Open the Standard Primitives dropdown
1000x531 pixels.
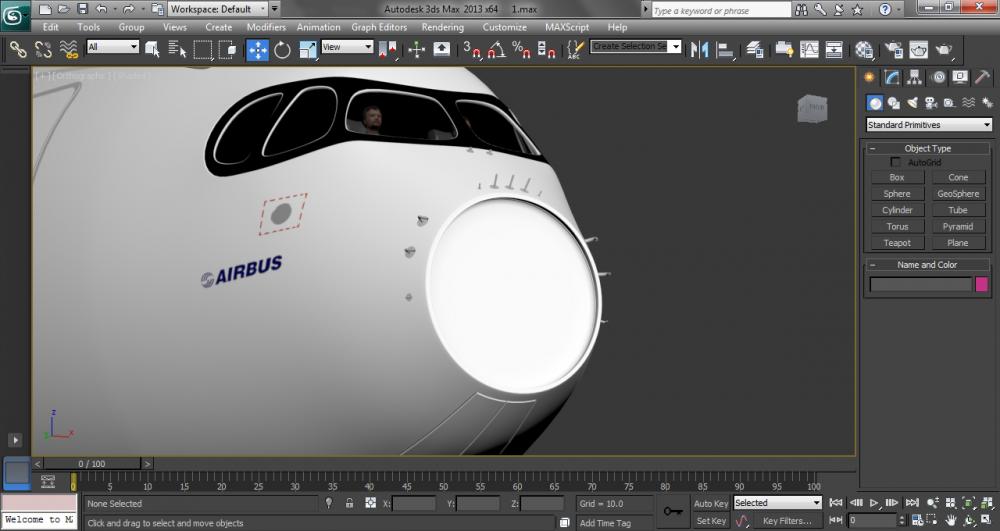[x=928, y=125]
